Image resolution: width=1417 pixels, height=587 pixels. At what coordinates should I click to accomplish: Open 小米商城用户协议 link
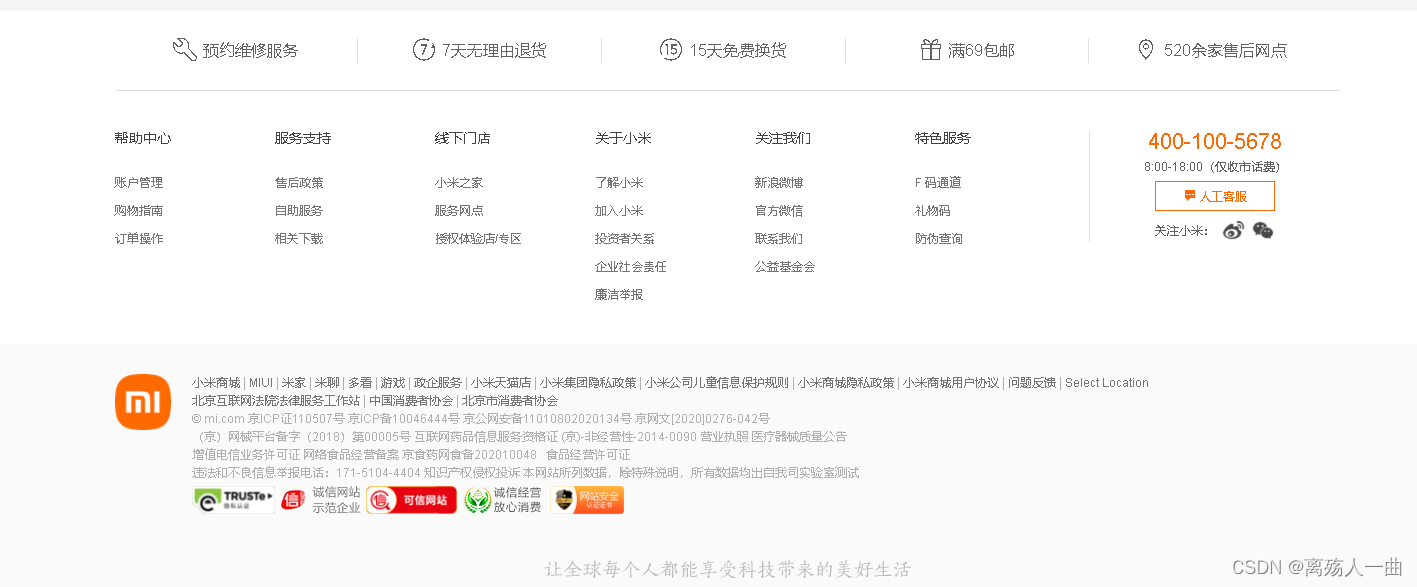point(951,383)
